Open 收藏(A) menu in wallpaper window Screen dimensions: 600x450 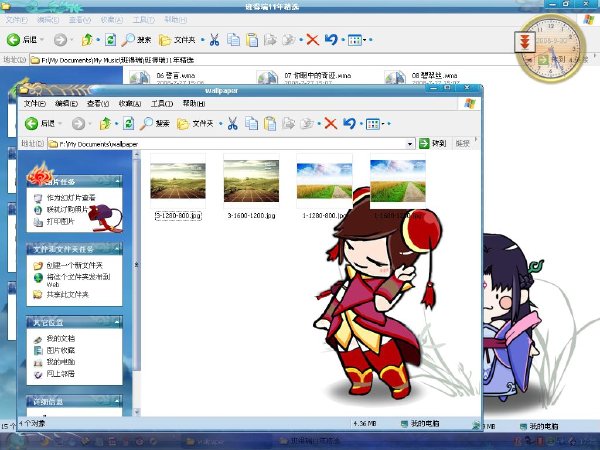pos(130,103)
